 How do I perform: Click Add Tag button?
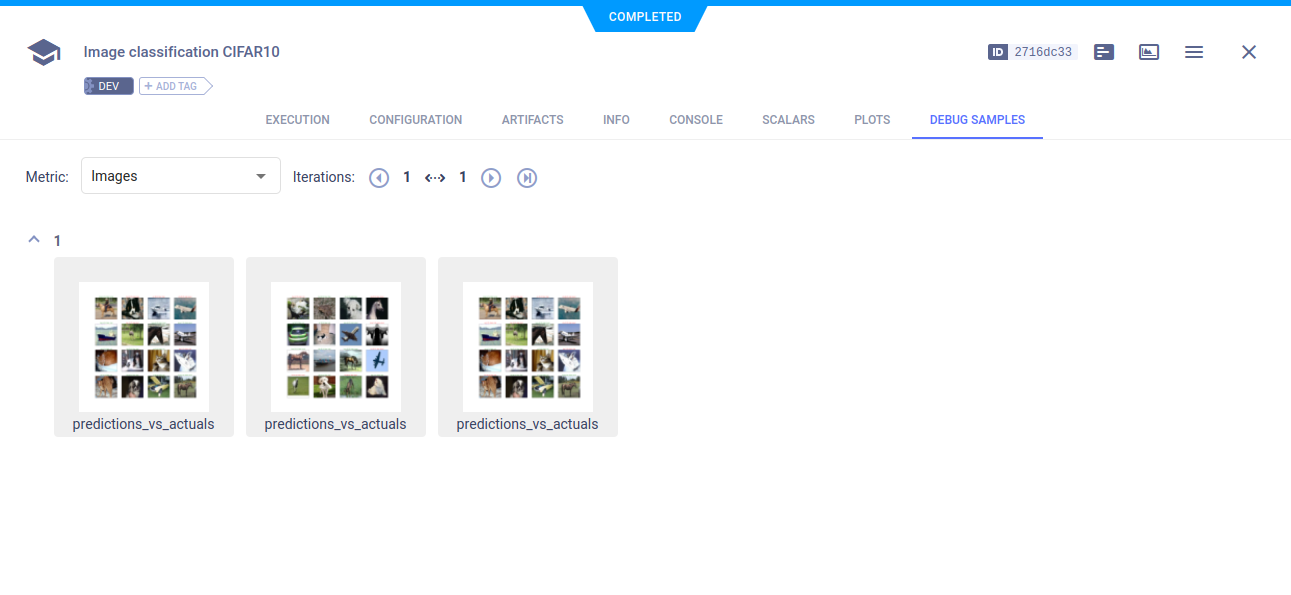[x=176, y=87]
